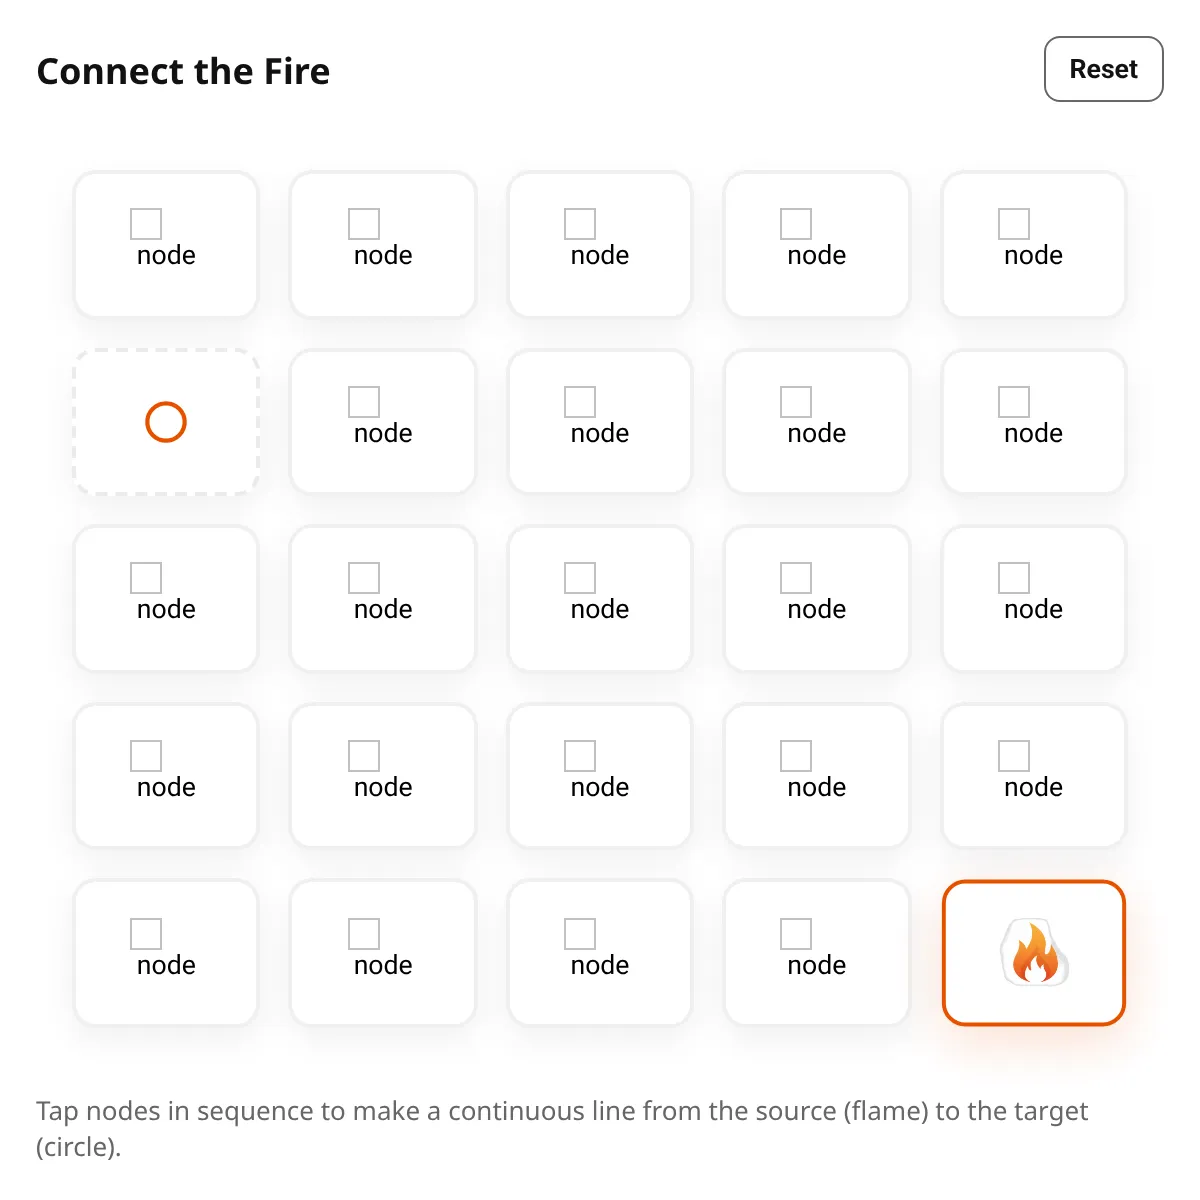Tick the checkbox in the top-left node
The image size is (1200, 1200).
coord(146,224)
